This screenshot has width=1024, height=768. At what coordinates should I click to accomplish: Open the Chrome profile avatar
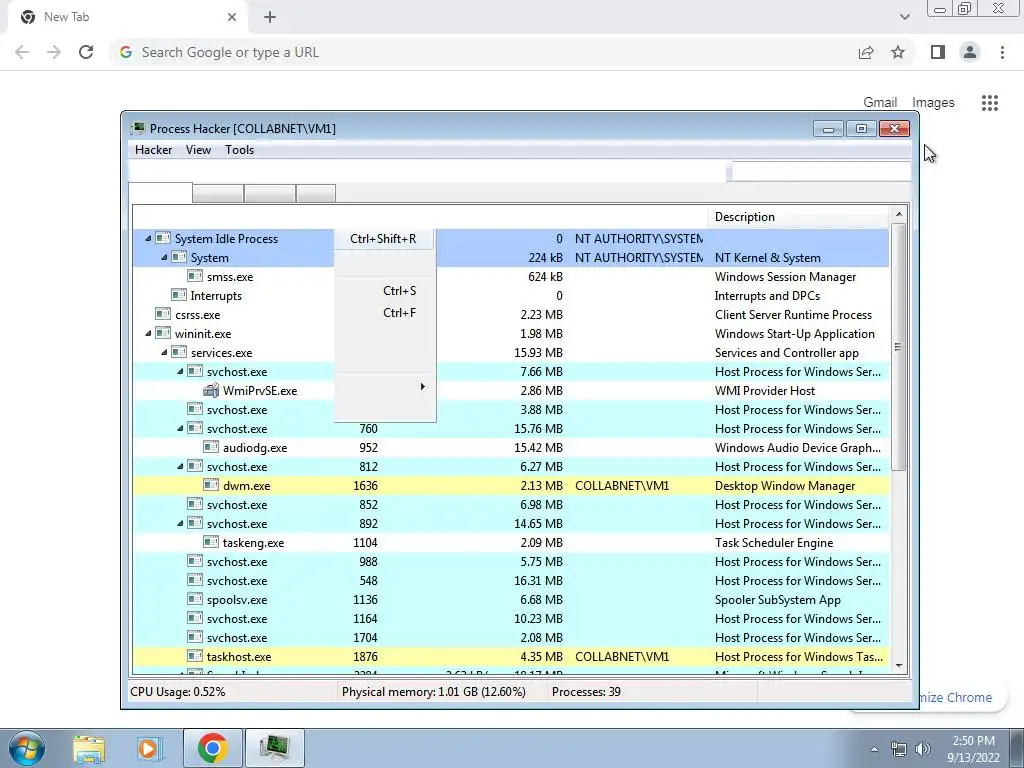click(970, 52)
